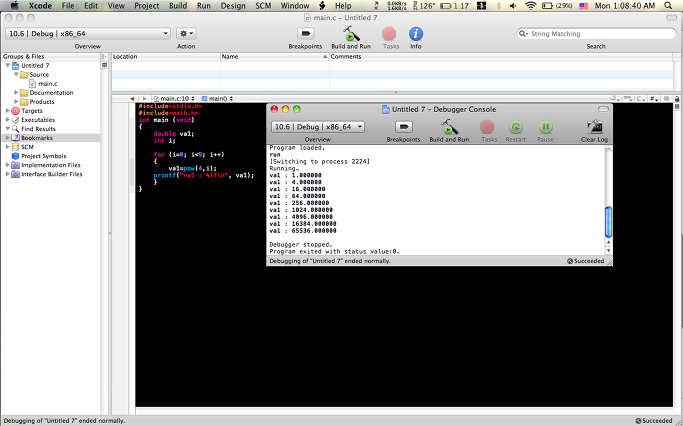Open the main() function popup
This screenshot has width=683, height=426.
click(x=217, y=98)
